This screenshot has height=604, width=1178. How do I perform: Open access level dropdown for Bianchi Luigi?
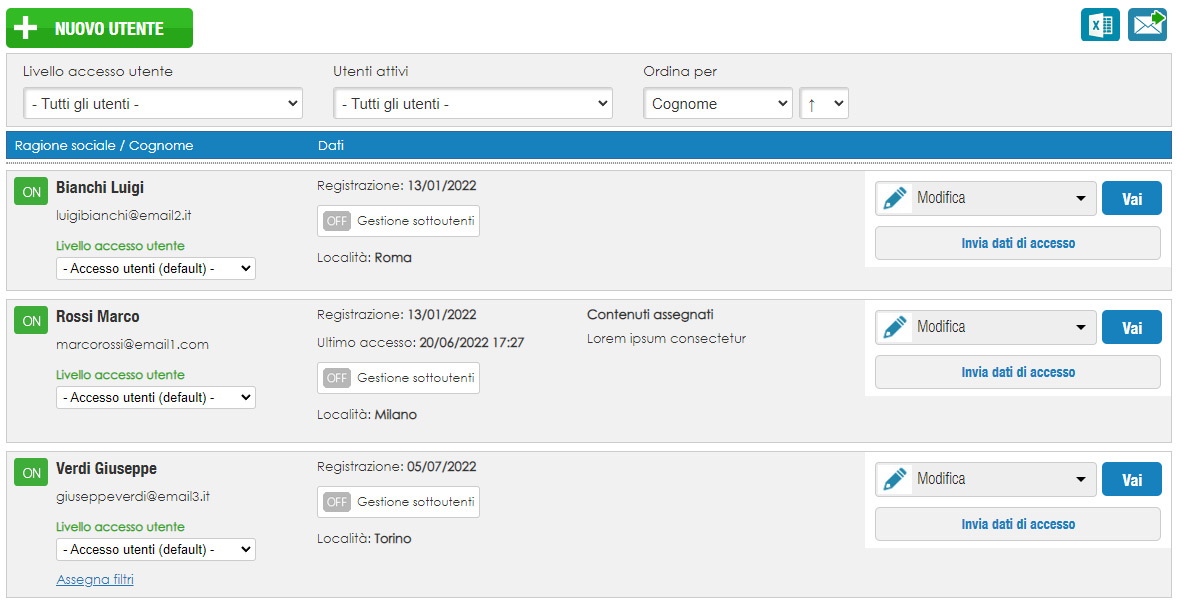pos(156,268)
